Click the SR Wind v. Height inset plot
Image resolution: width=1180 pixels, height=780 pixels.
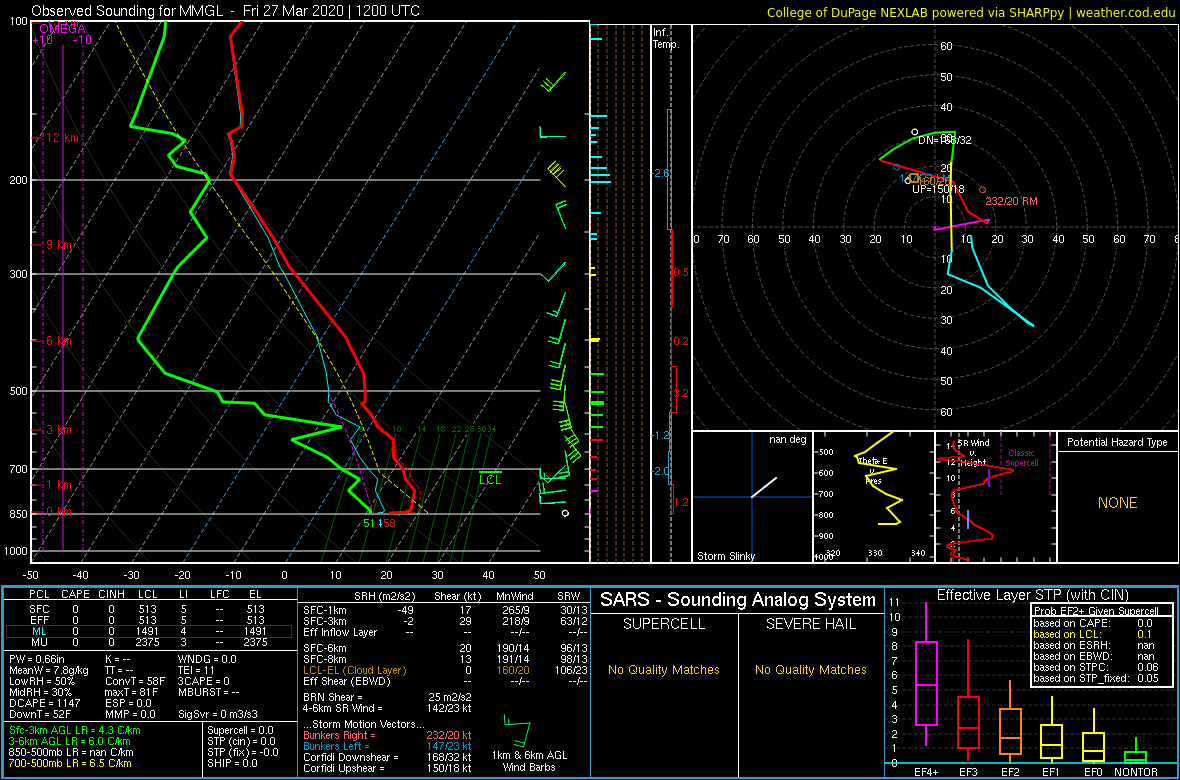(995, 497)
